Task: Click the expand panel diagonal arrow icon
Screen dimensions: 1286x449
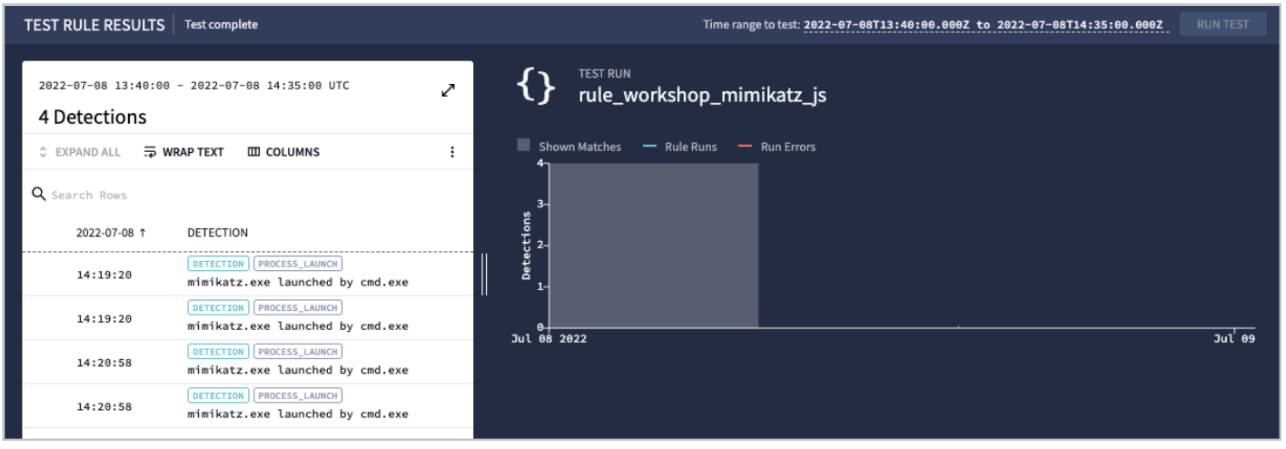Action: pyautogui.click(x=448, y=91)
